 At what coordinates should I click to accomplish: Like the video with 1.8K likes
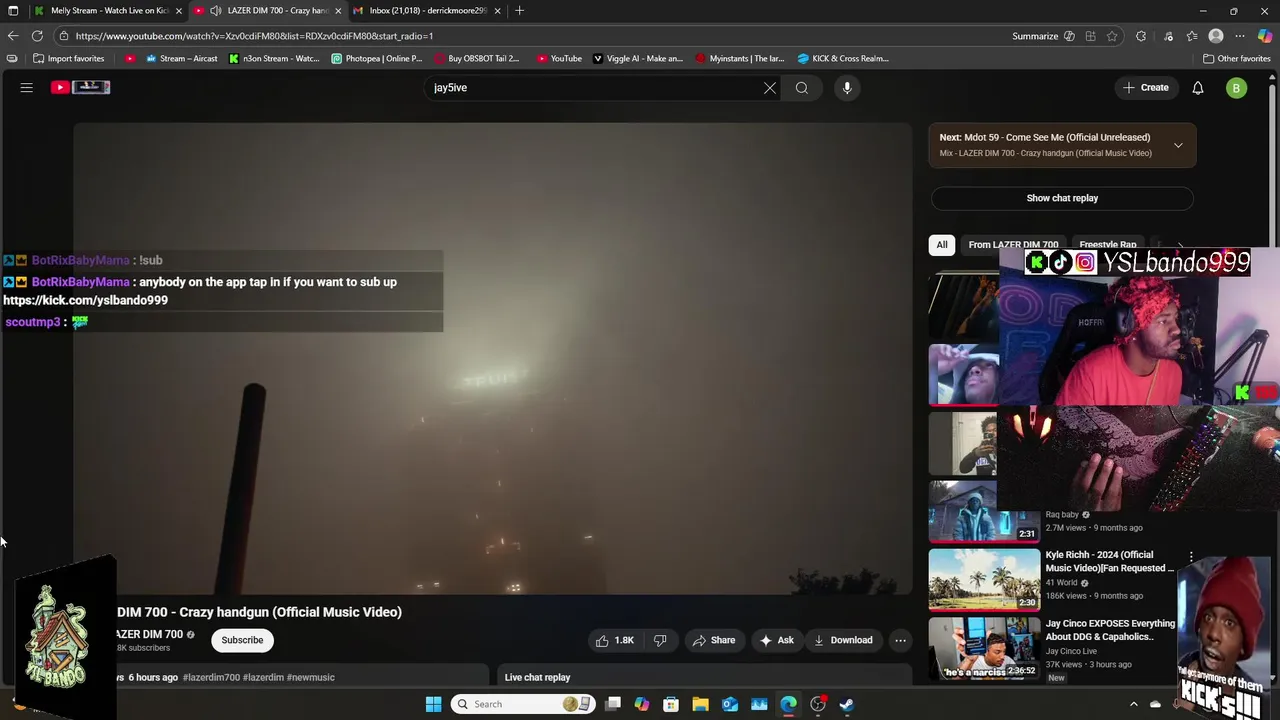pos(614,640)
